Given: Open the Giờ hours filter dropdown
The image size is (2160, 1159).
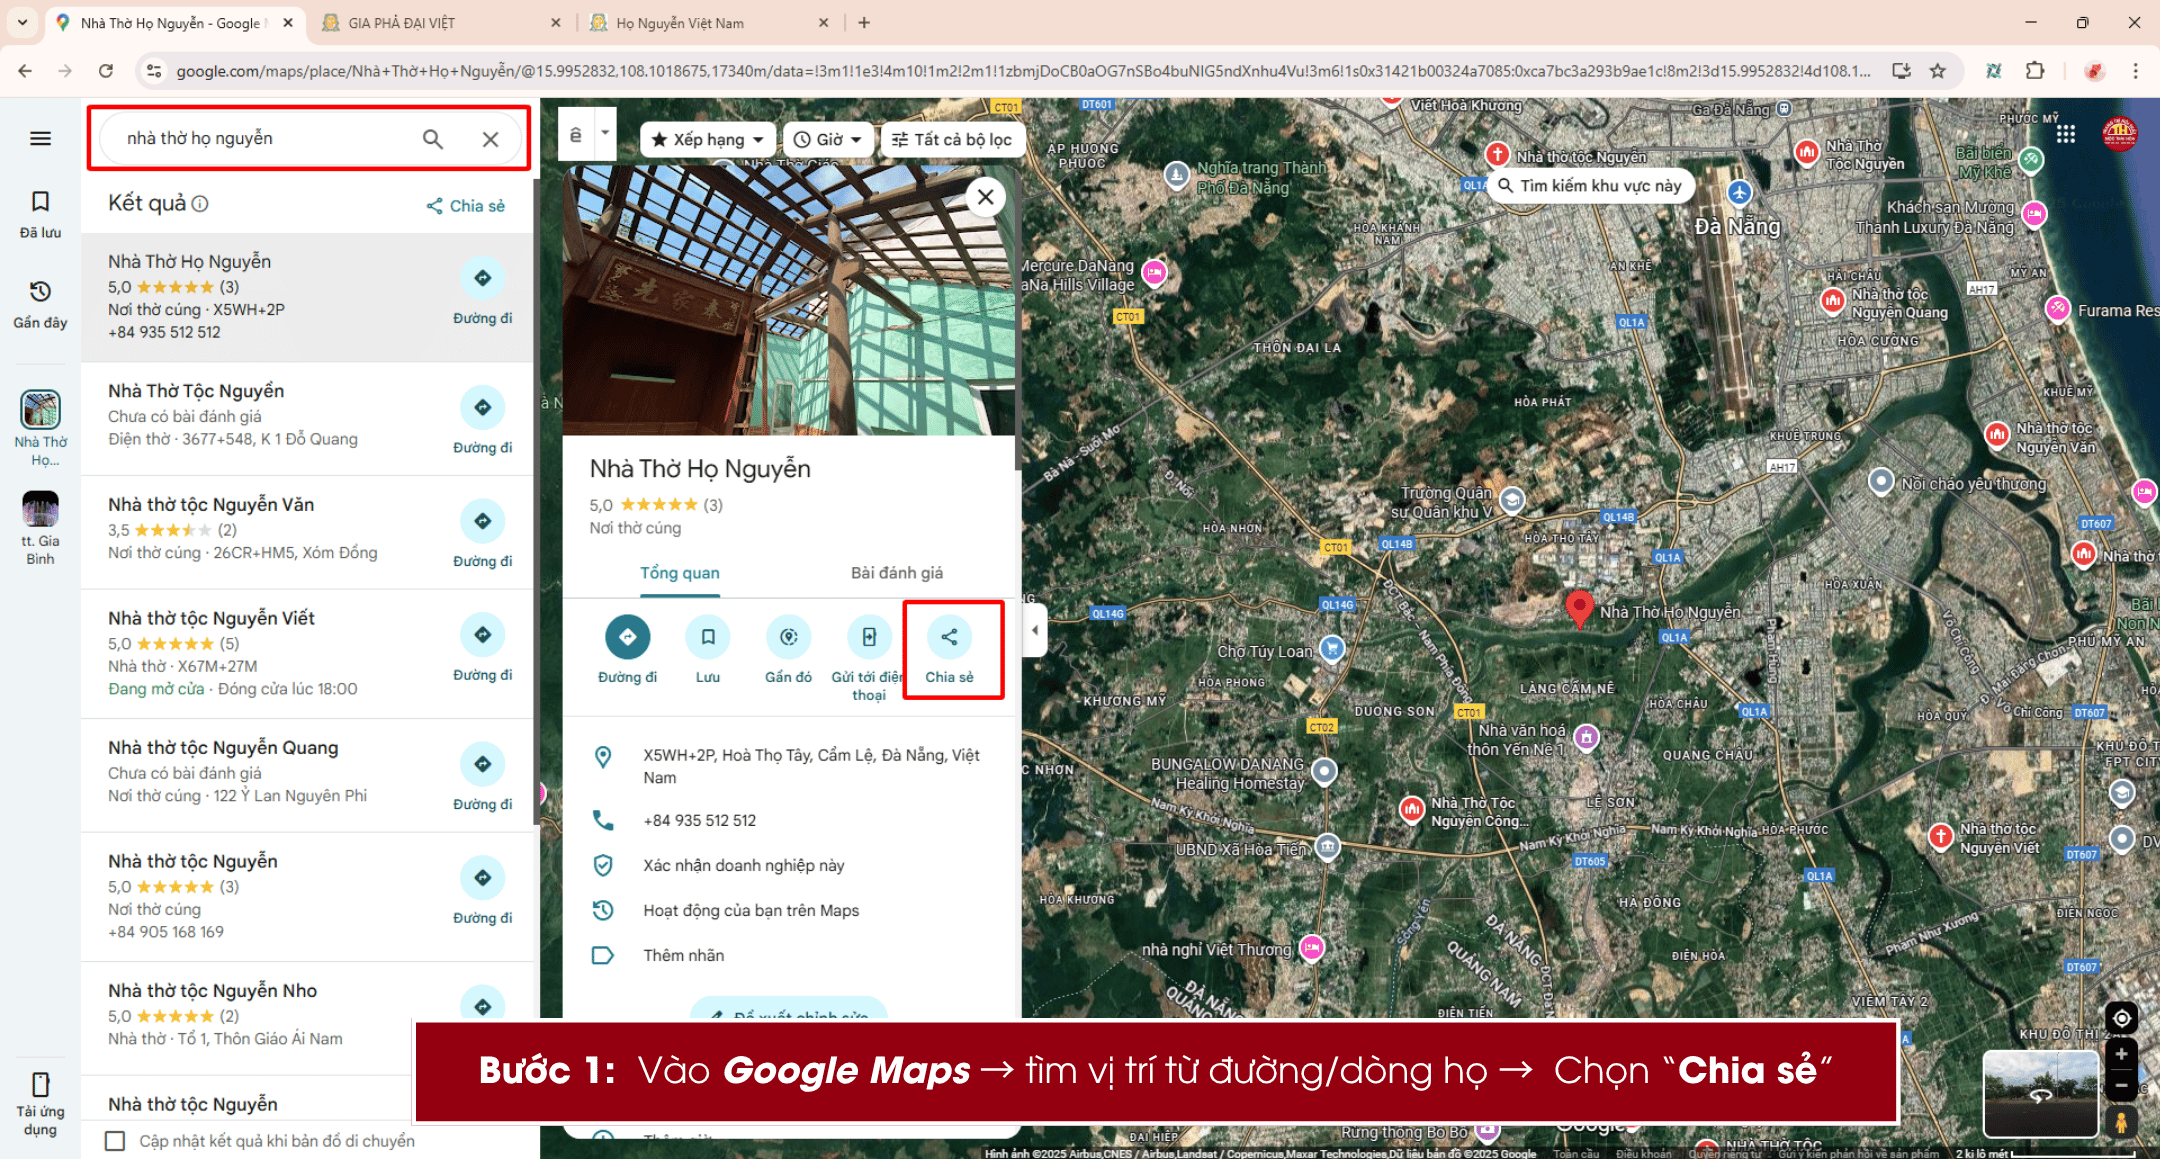Looking at the screenshot, I should (x=827, y=139).
